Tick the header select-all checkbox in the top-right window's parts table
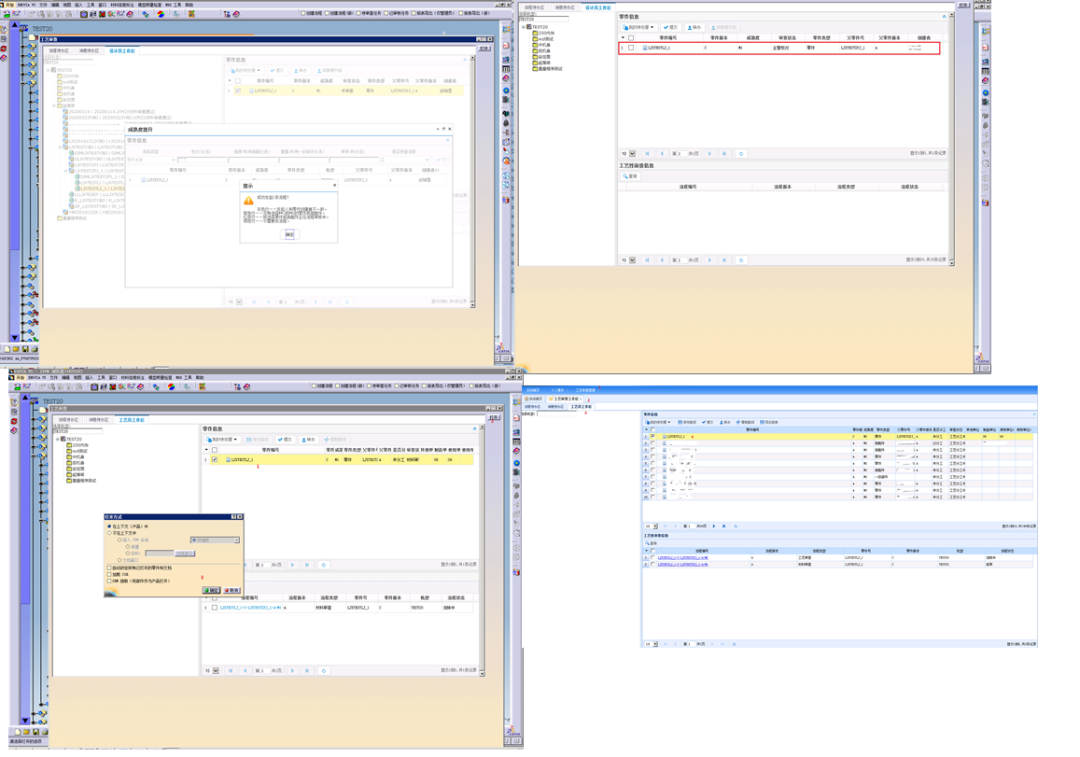The height and width of the screenshot is (757, 1080). point(631,38)
